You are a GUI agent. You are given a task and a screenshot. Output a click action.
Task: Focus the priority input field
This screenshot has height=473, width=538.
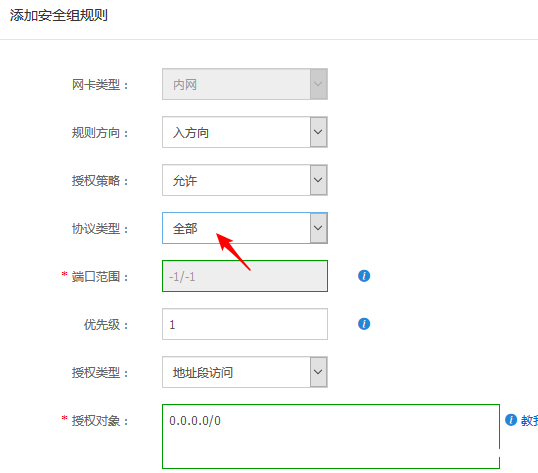[245, 324]
